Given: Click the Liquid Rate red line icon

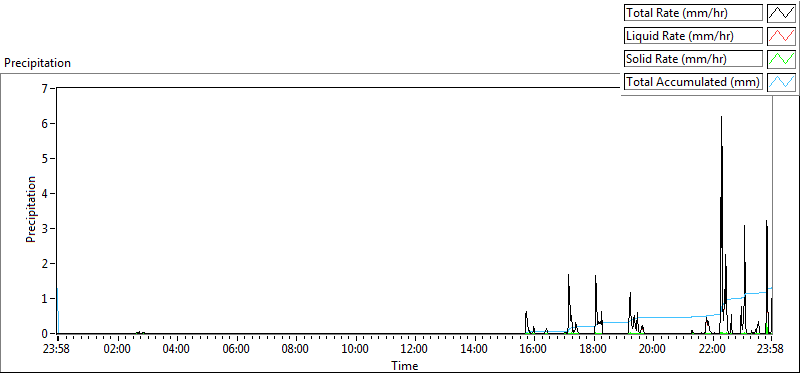Looking at the screenshot, I should pyautogui.click(x=781, y=36).
